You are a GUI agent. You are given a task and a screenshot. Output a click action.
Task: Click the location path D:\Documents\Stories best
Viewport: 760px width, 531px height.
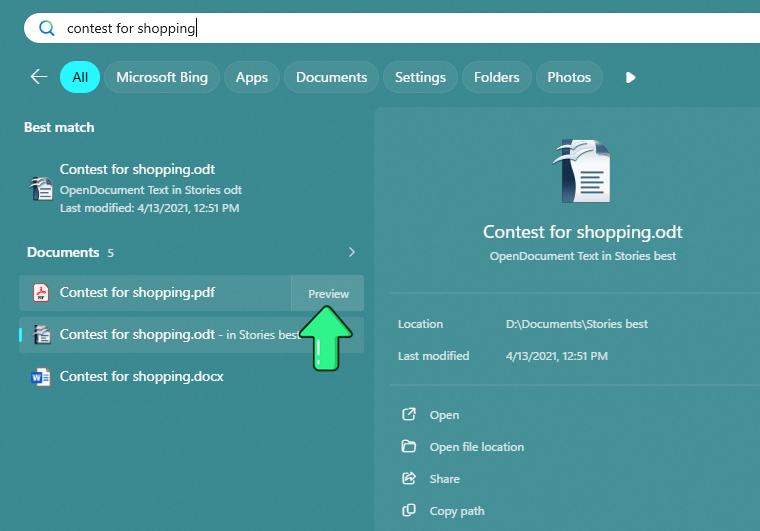tap(577, 324)
